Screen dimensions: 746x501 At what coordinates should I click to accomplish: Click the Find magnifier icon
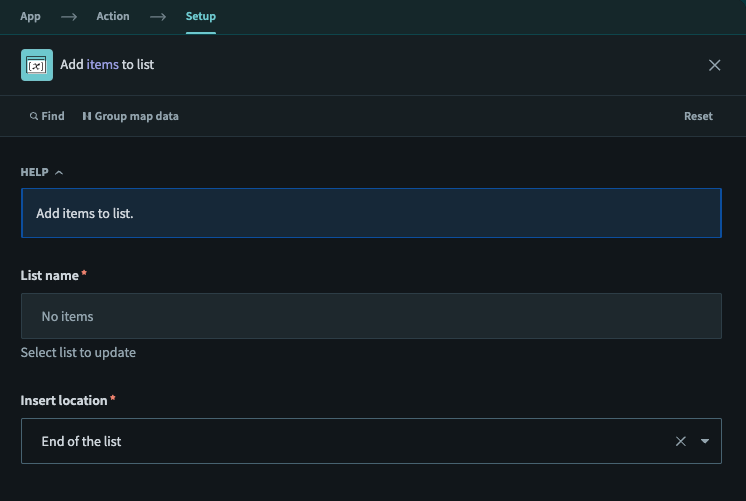click(34, 117)
